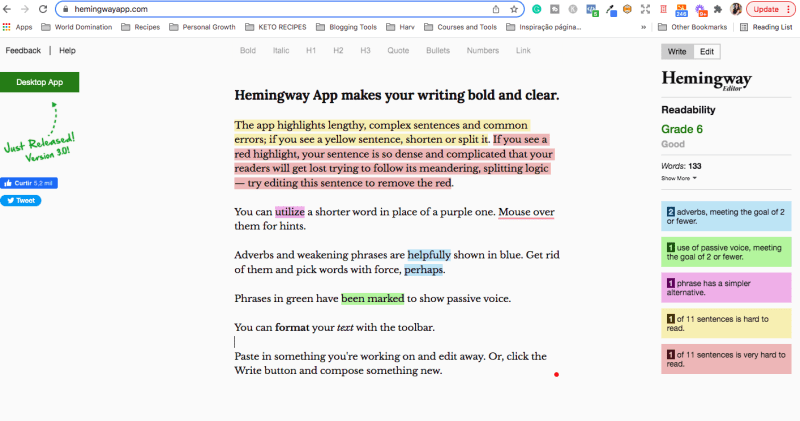Screen dimensions: 800x421
Task: Open the Grammarly extension icon
Action: pos(537,9)
